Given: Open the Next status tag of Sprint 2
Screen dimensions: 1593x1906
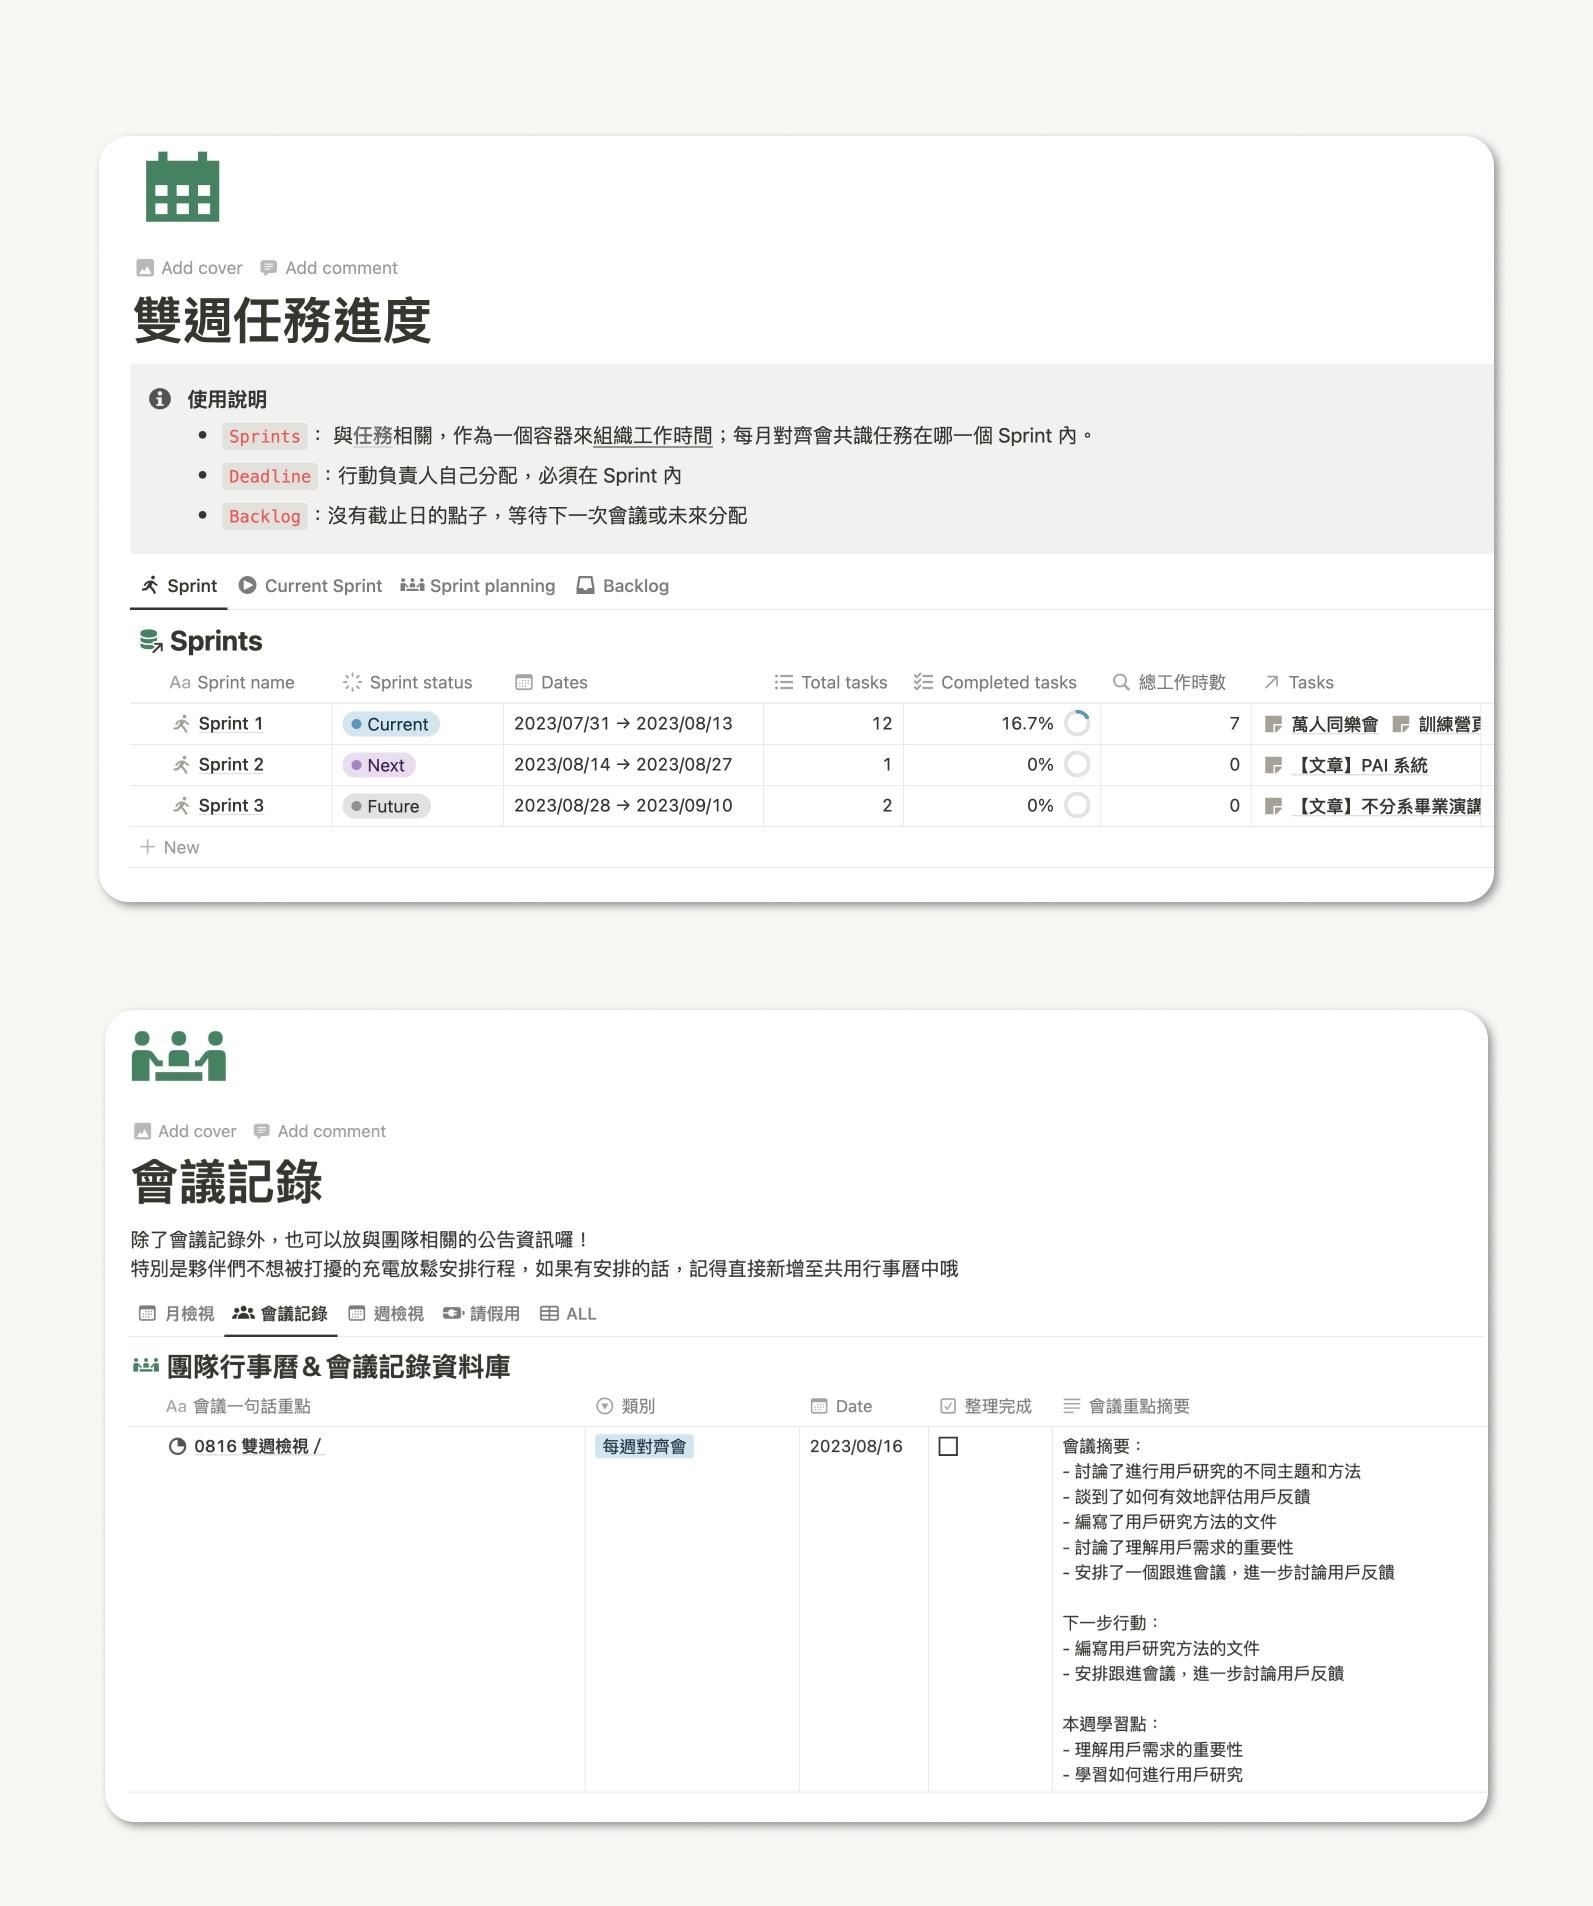Looking at the screenshot, I should point(379,765).
